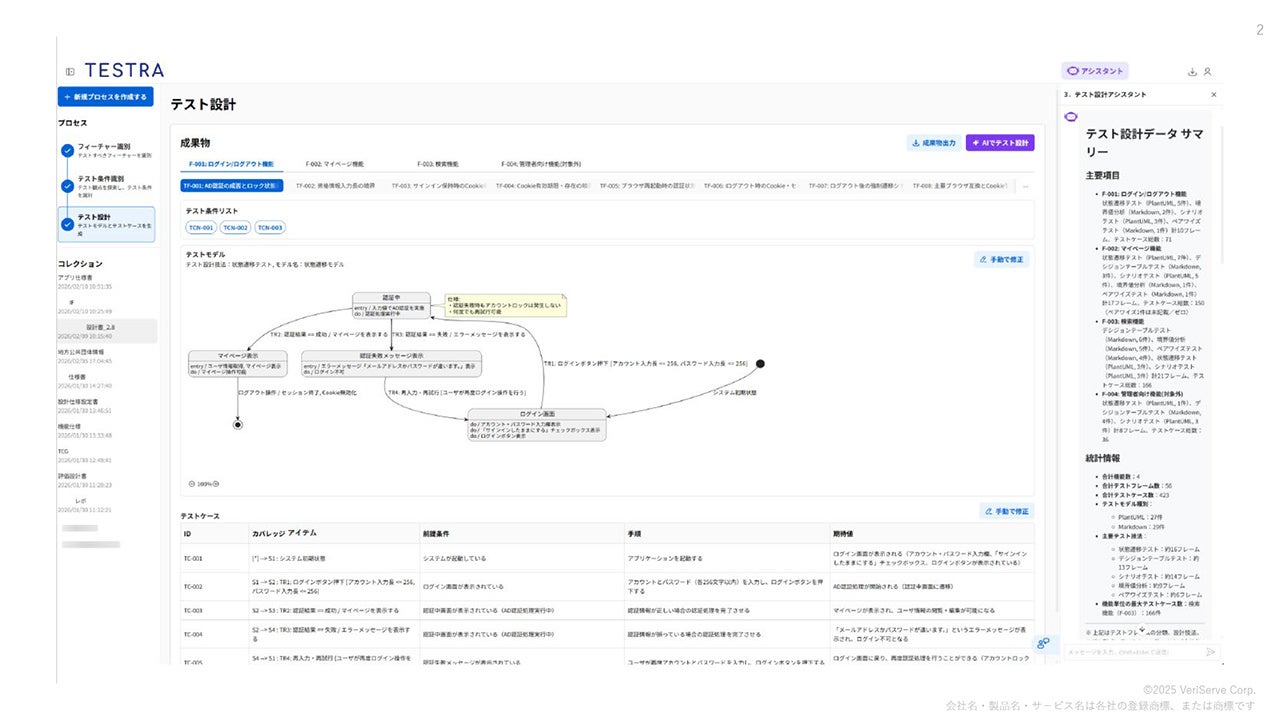
Task: Click 手動で修正 for the test cases
Action: [1005, 511]
